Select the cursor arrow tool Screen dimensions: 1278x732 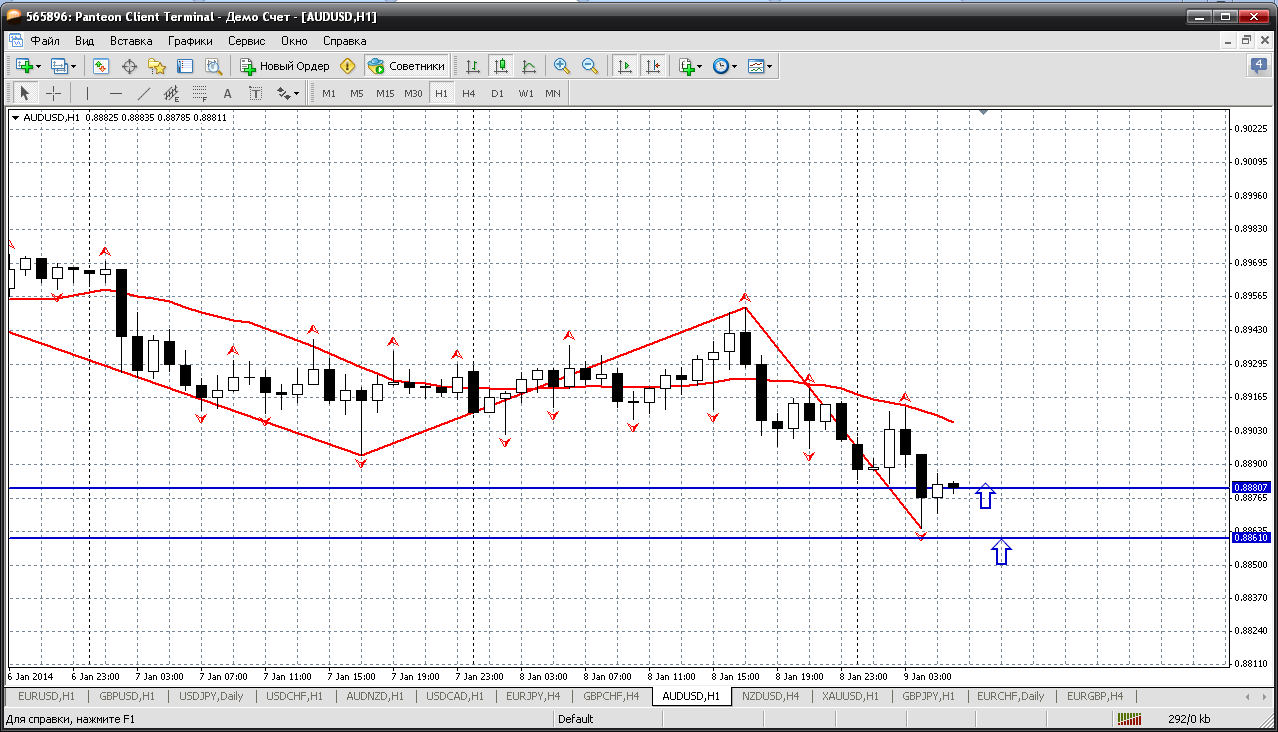[x=25, y=93]
